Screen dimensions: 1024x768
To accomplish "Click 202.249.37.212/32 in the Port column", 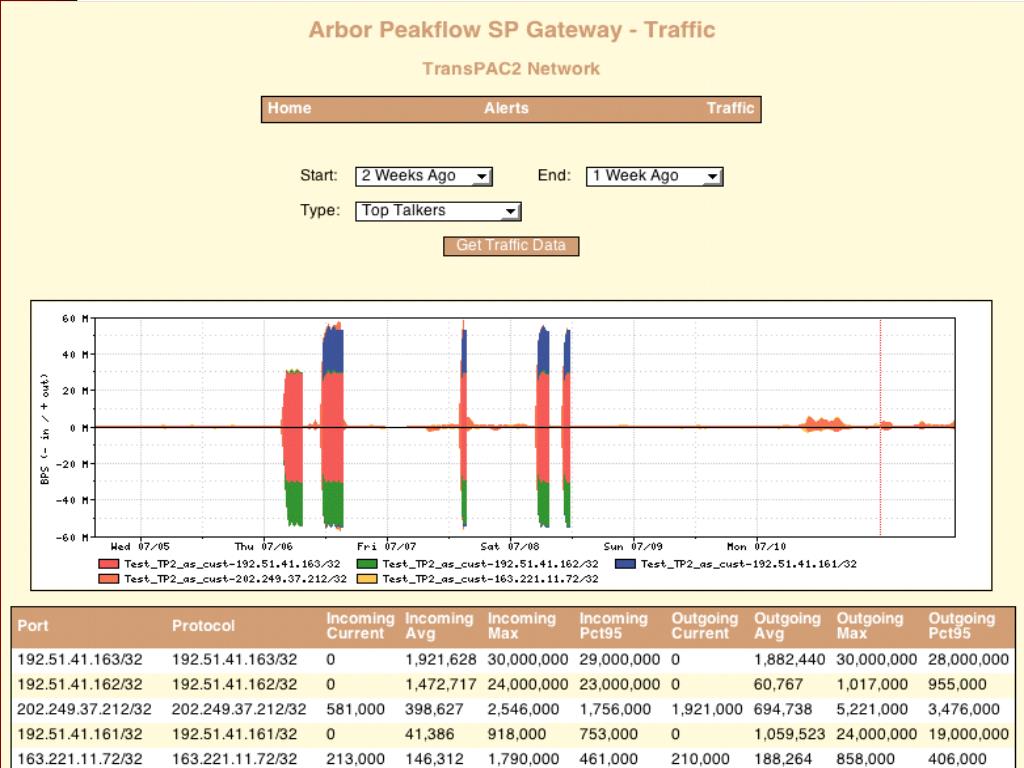I will (x=84, y=709).
